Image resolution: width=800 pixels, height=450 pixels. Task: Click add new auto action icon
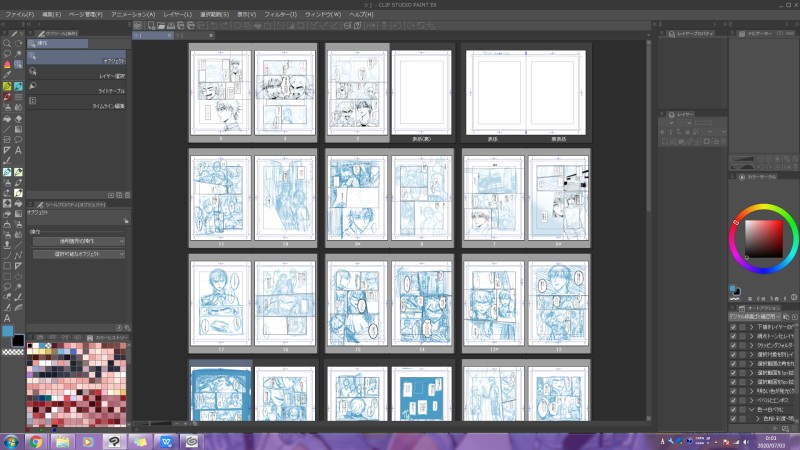(x=786, y=428)
